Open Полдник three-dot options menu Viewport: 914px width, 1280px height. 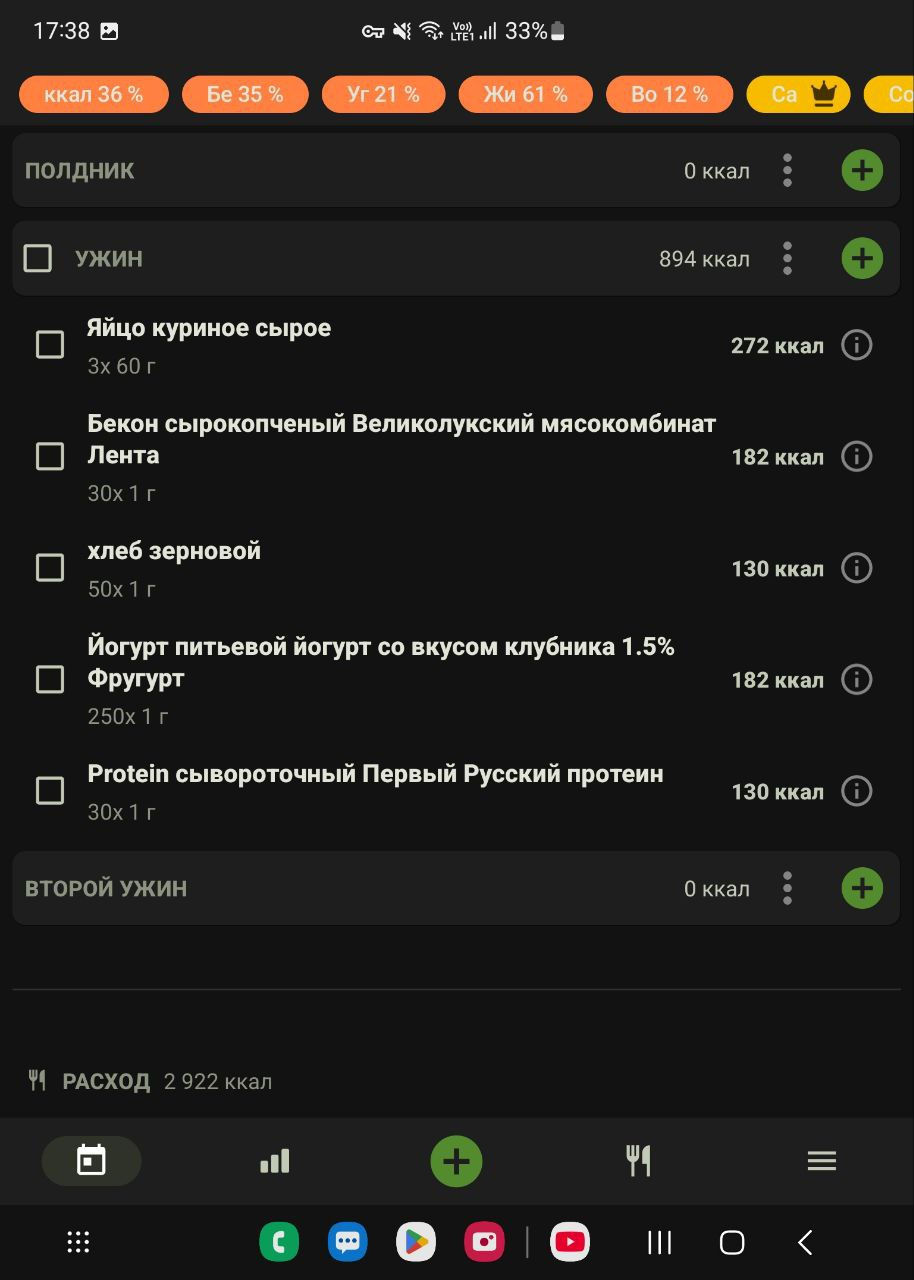point(788,171)
